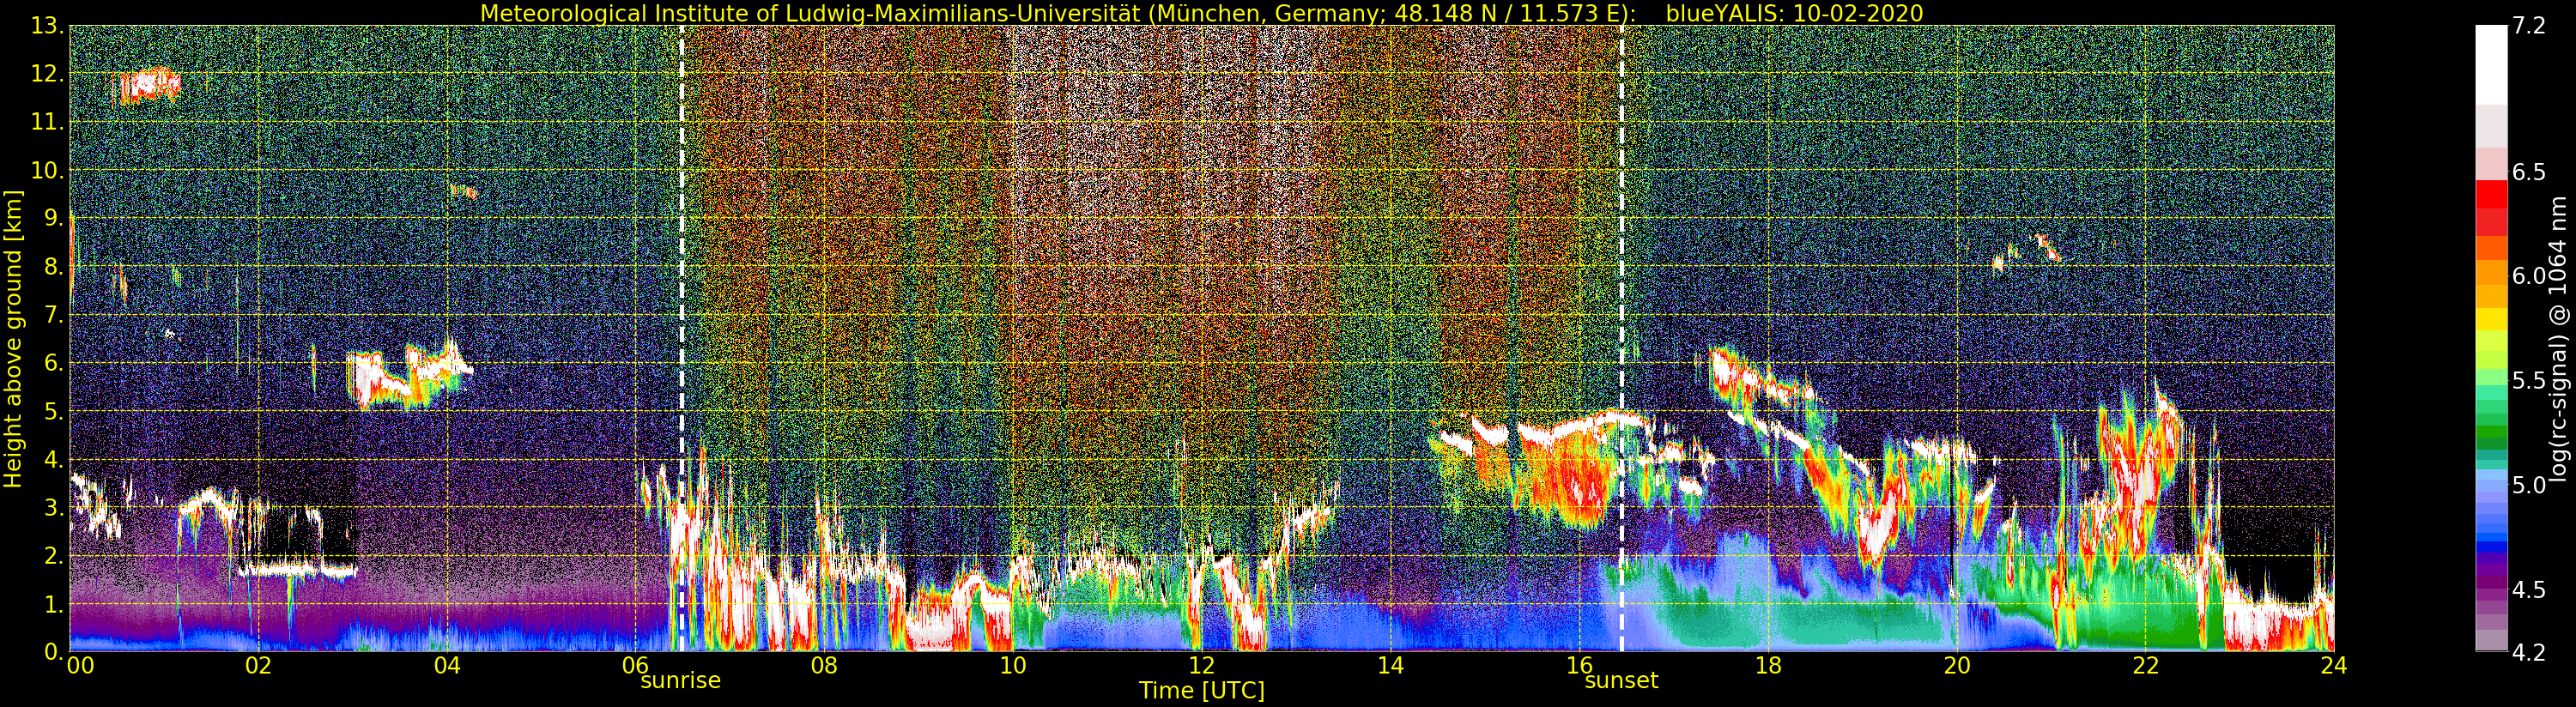Select the '7.' height axis tick
The width and height of the screenshot is (2576, 707).
(52, 315)
